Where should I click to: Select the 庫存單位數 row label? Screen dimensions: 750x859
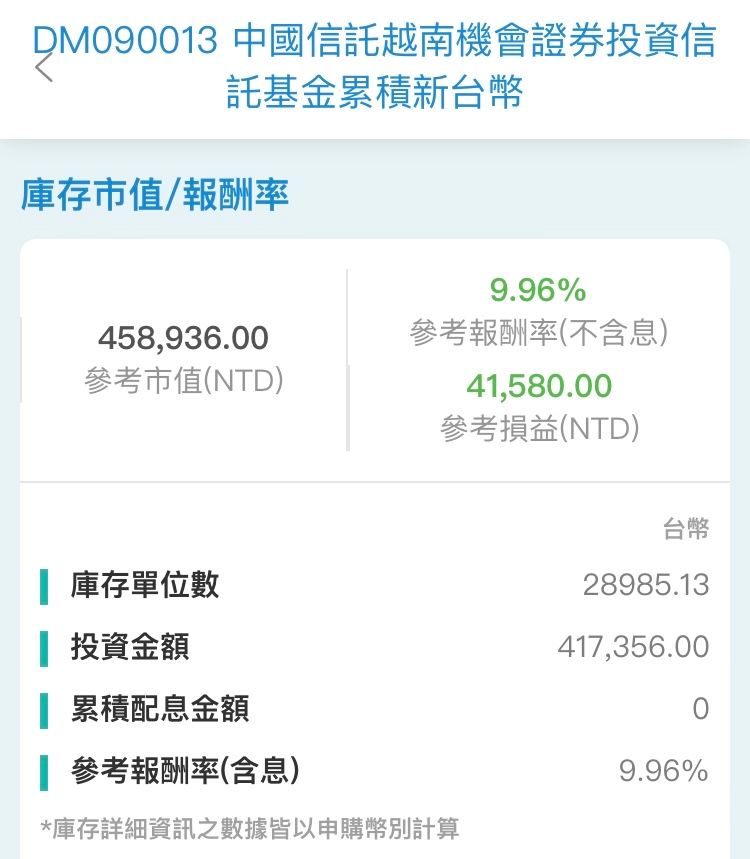[x=145, y=585]
